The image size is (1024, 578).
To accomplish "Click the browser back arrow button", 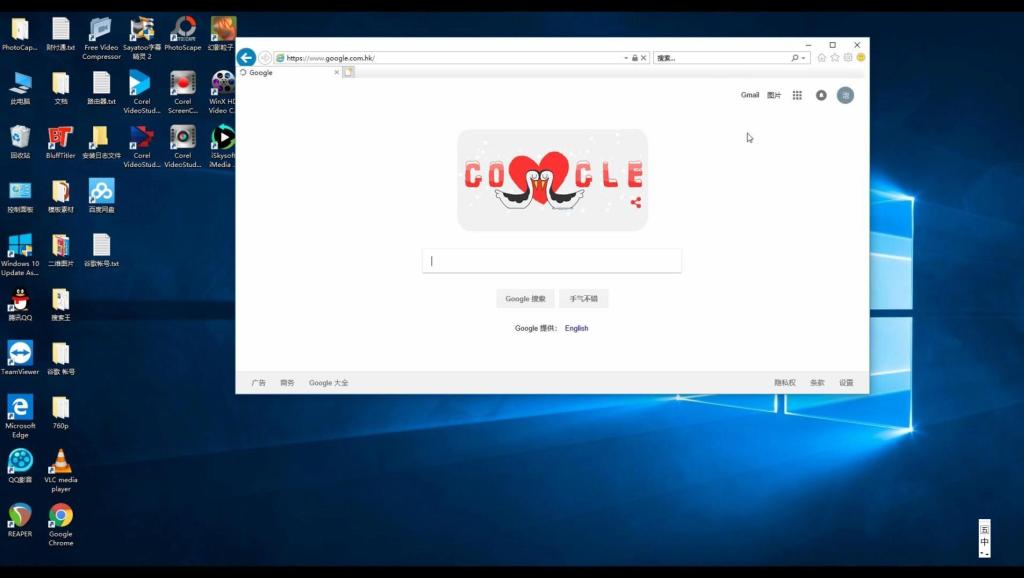I will coord(246,58).
